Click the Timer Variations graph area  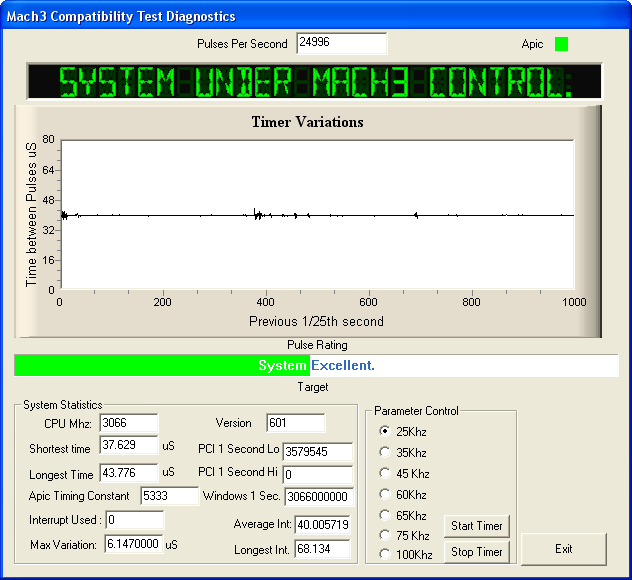point(316,214)
